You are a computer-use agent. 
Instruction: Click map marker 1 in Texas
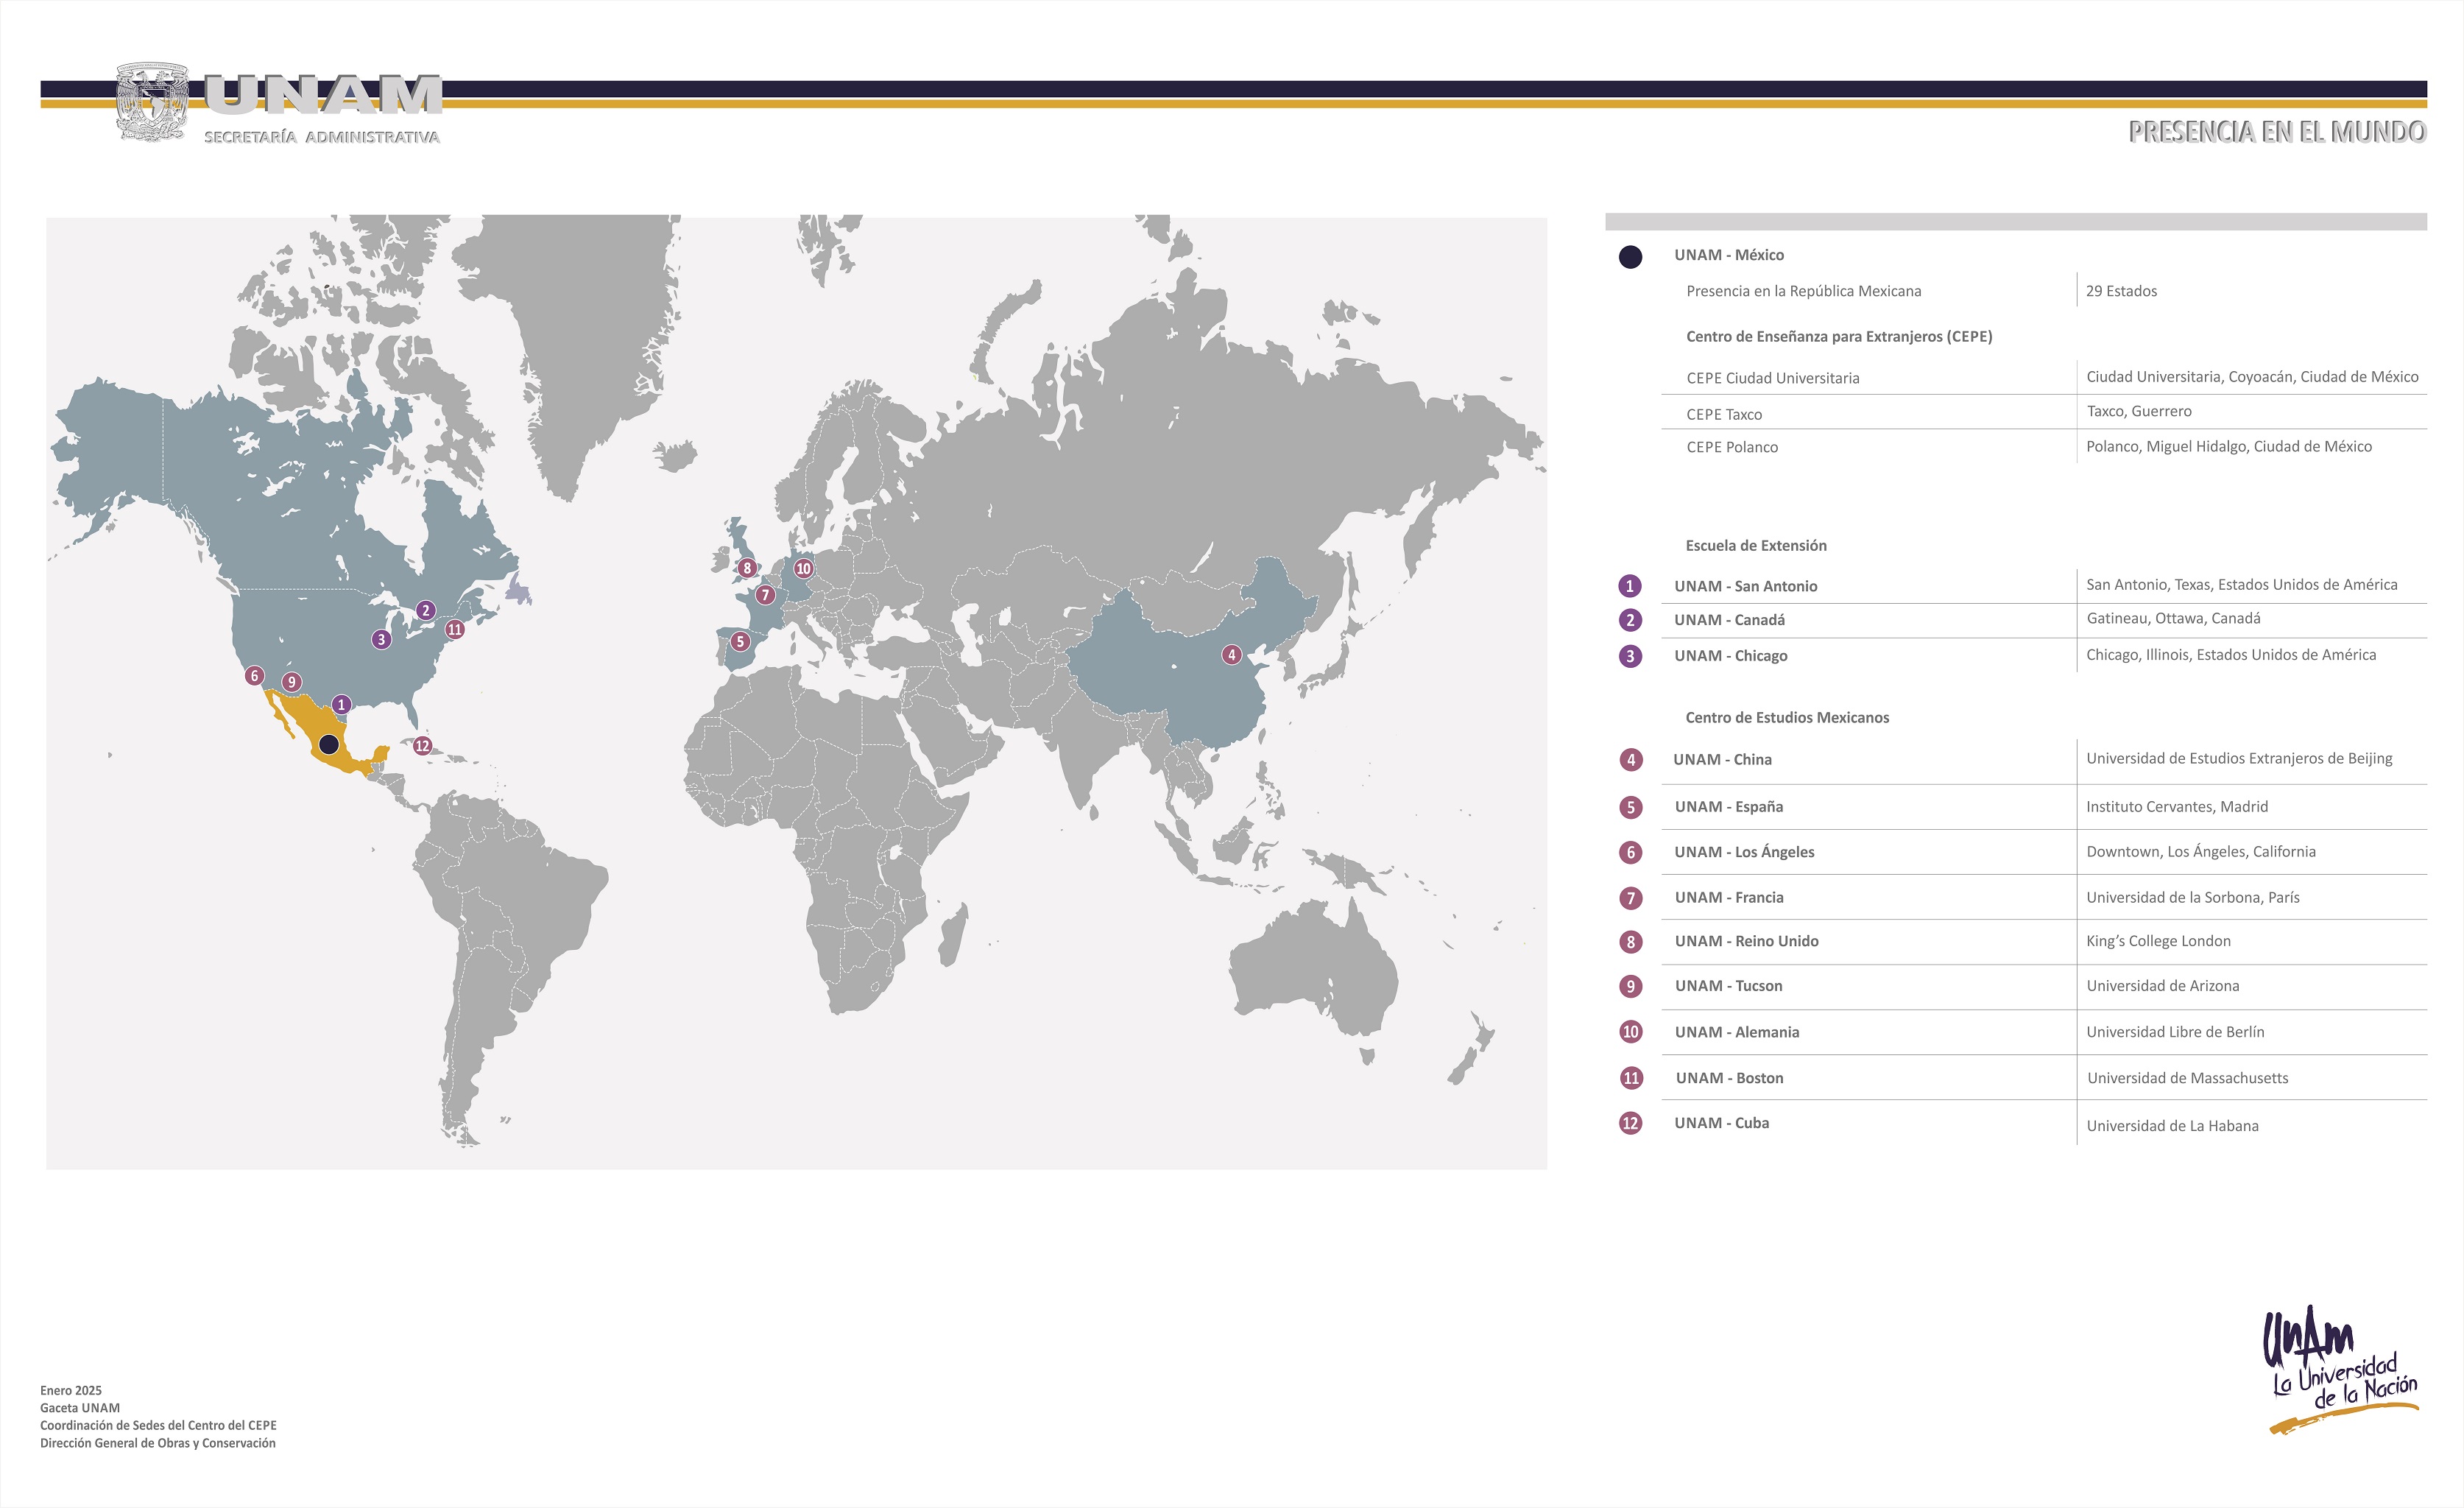(341, 705)
